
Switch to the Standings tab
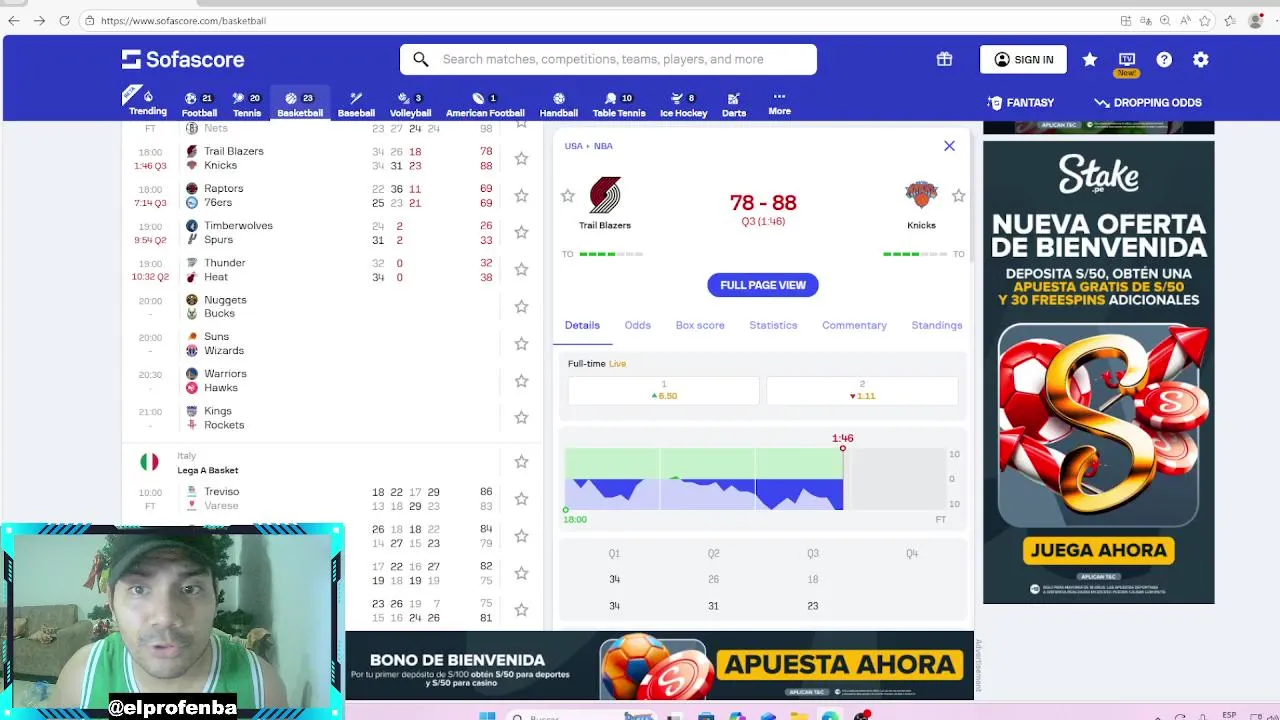click(x=937, y=325)
